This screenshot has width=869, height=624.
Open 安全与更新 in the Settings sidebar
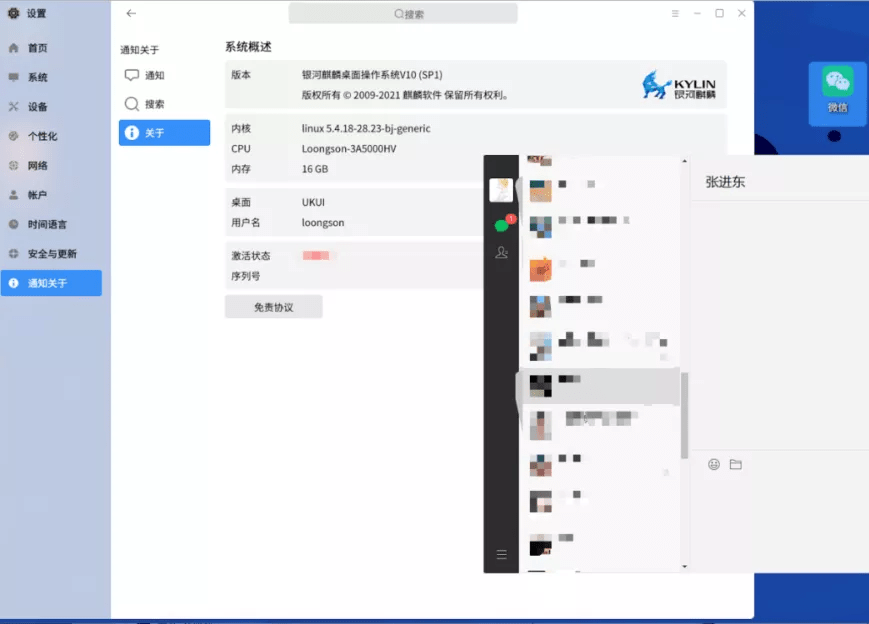point(51,253)
